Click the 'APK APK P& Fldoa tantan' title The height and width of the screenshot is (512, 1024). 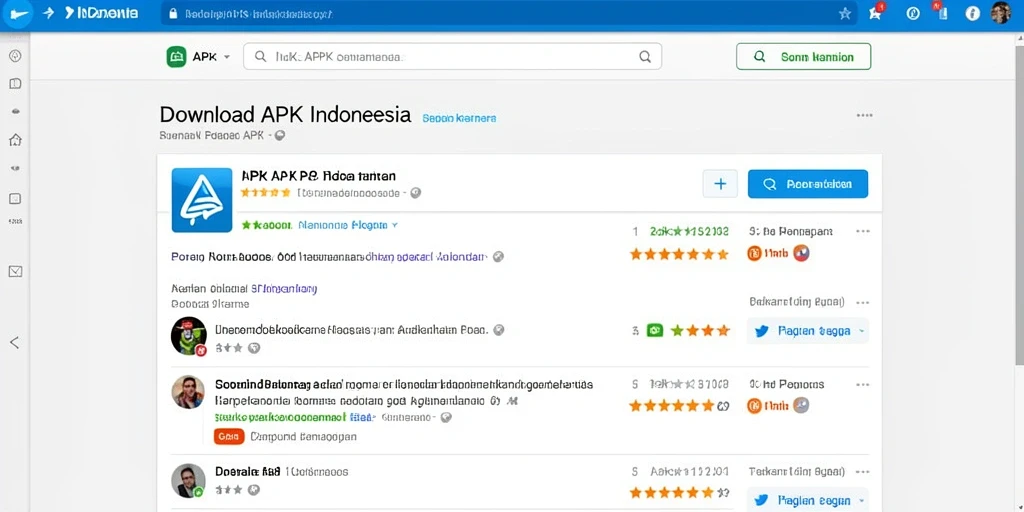318,176
